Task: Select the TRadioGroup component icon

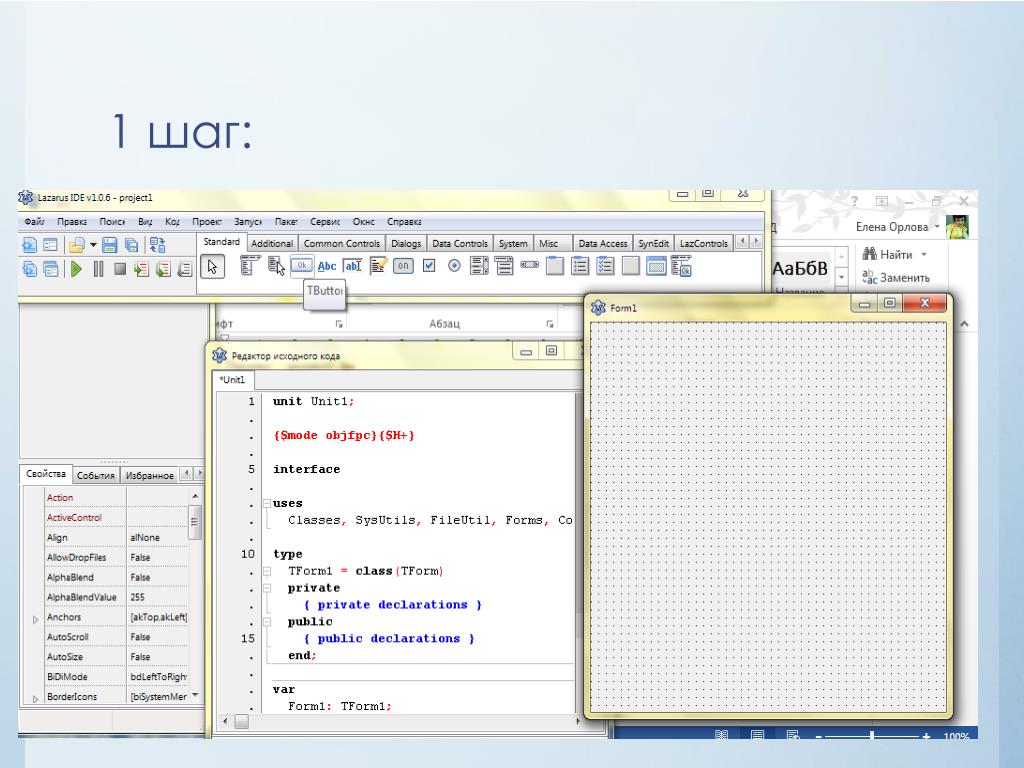Action: tap(580, 266)
